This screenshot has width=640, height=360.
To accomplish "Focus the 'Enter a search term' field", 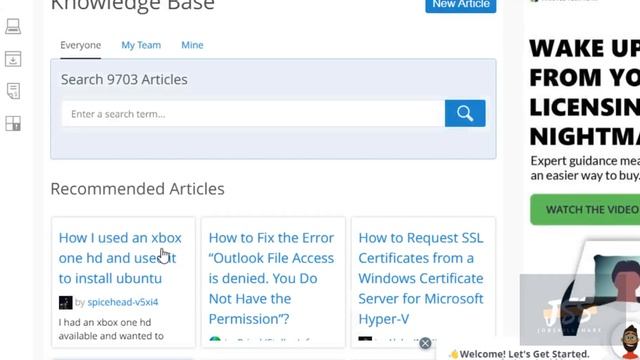I will coord(253,114).
